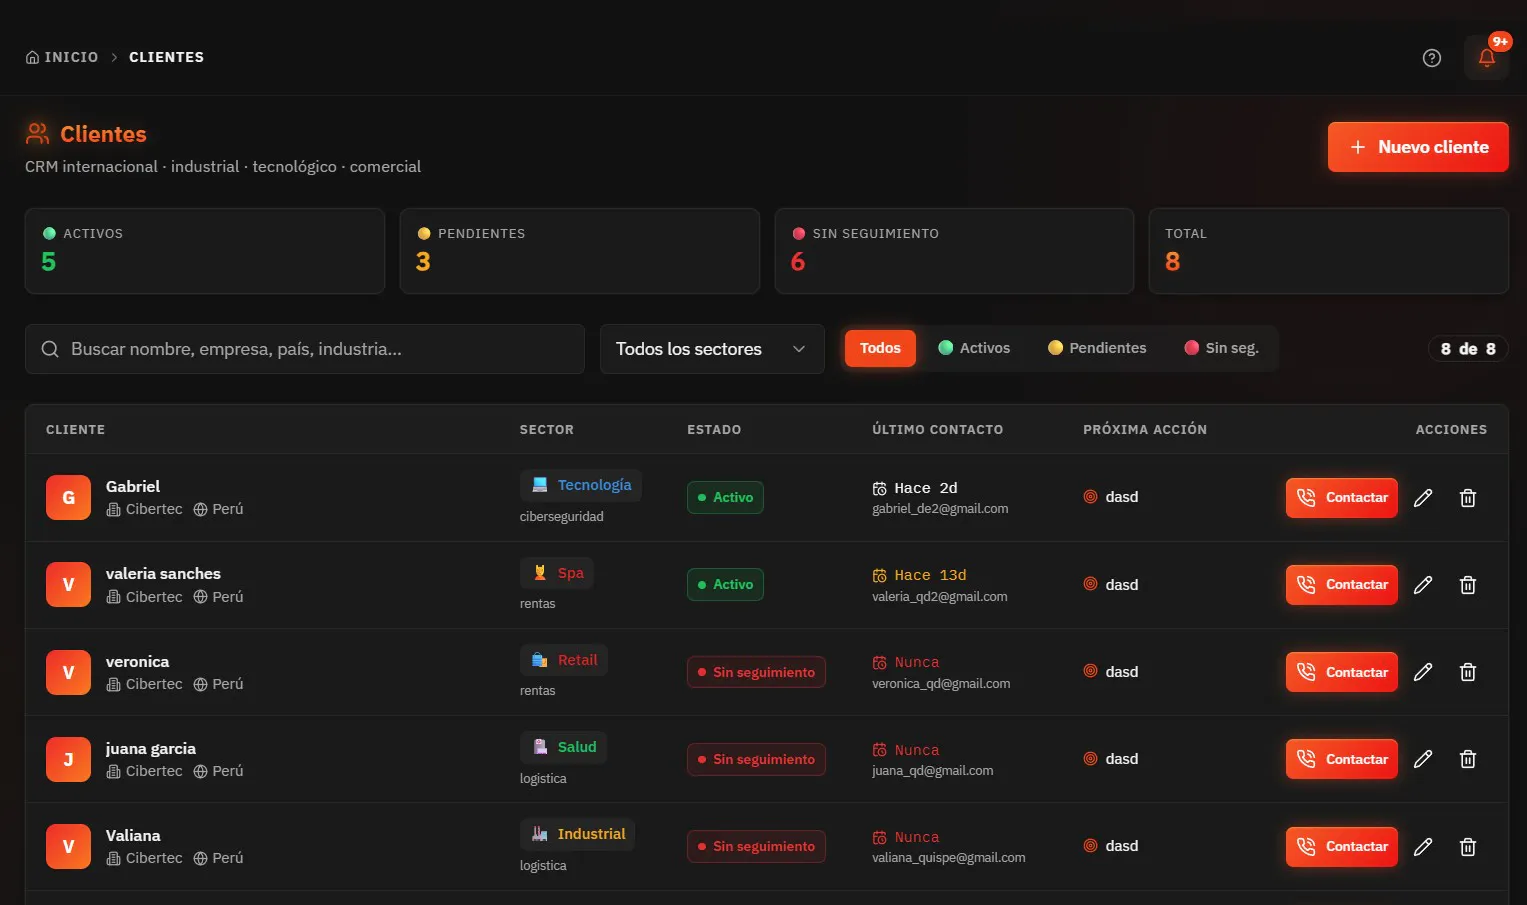Click the PRÓXIMA ACCIÓN column header
1527x905 pixels.
pyautogui.click(x=1145, y=430)
